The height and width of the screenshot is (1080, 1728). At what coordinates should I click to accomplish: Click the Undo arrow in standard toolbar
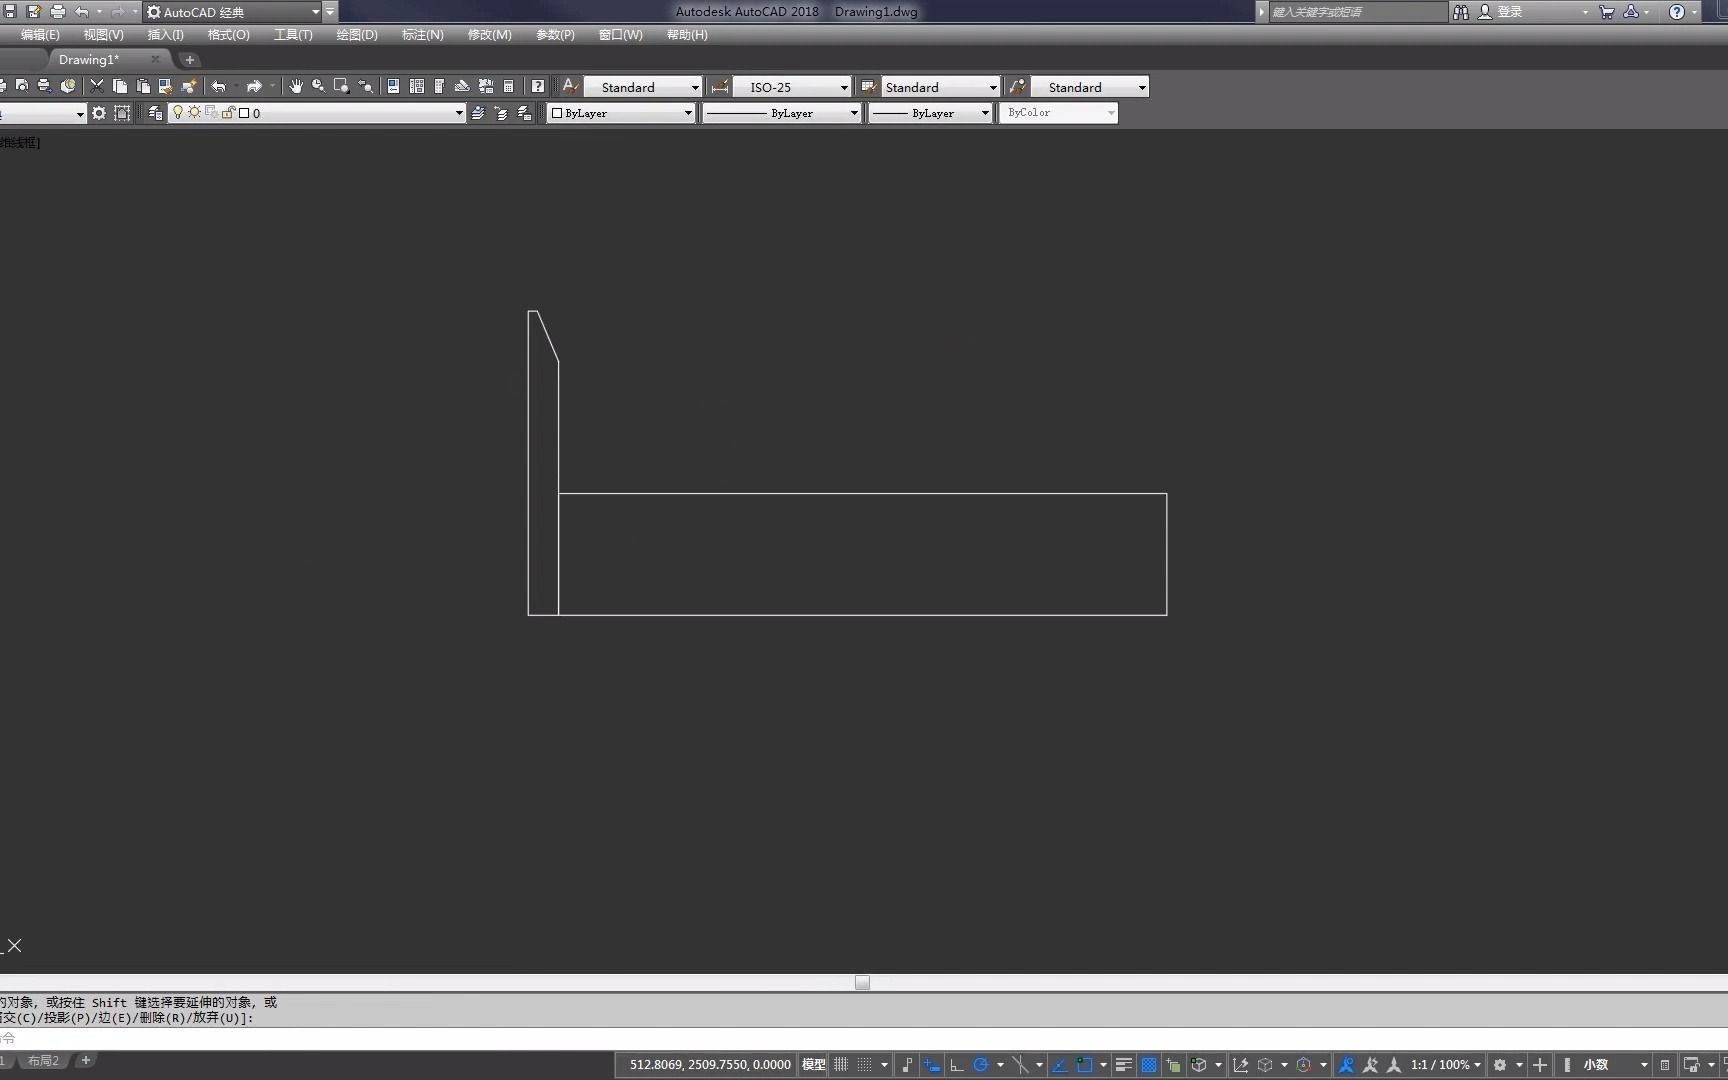[219, 87]
